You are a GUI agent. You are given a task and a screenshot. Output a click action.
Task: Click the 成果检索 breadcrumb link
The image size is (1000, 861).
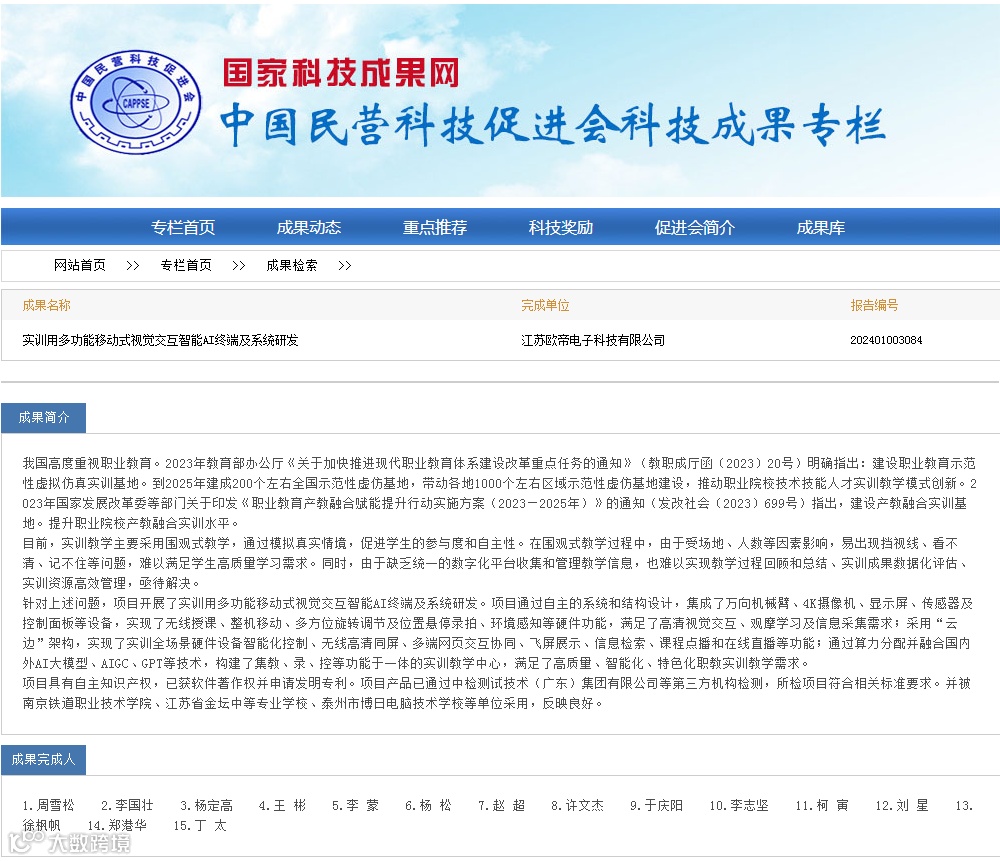tap(291, 265)
